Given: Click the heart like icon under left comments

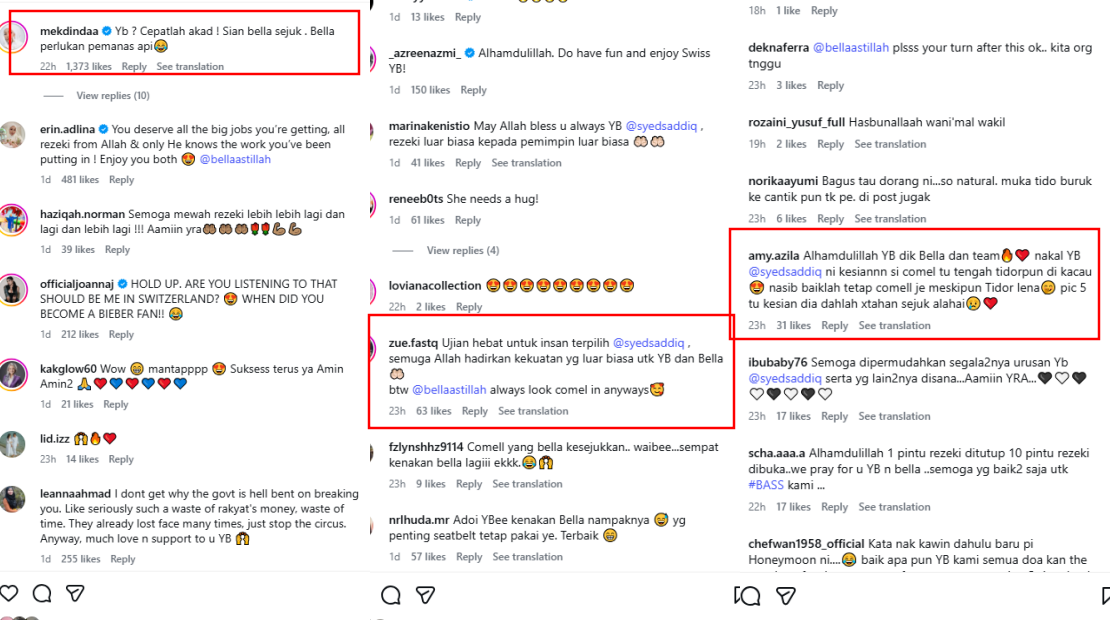Looking at the screenshot, I should [10, 594].
